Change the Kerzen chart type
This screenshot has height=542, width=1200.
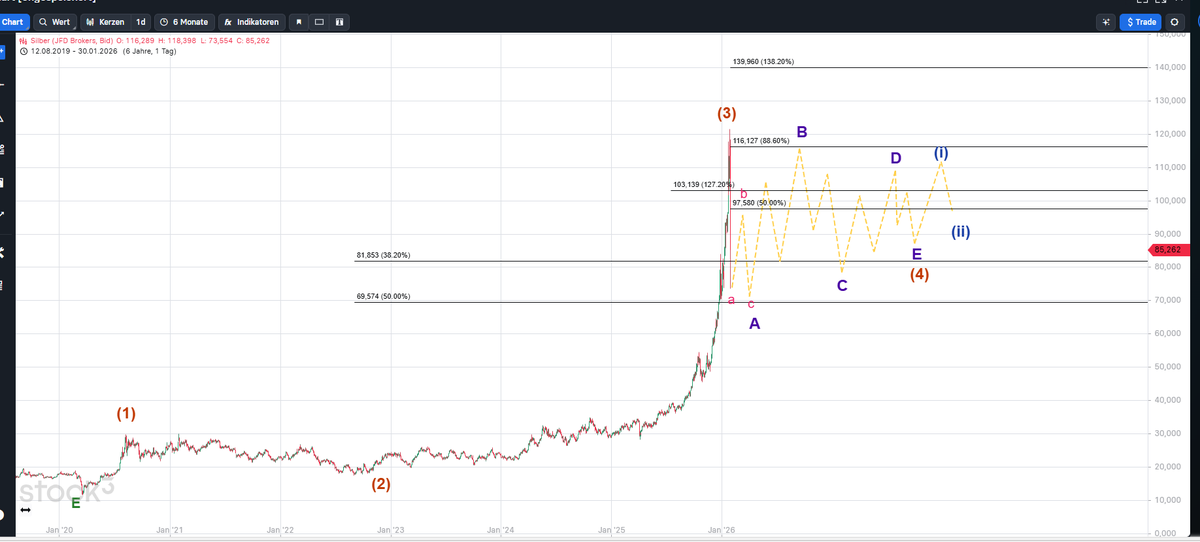click(x=106, y=22)
